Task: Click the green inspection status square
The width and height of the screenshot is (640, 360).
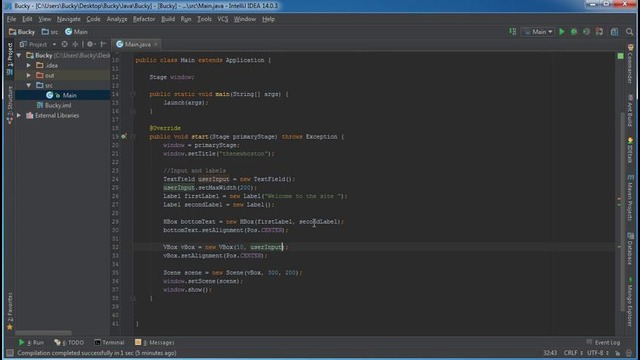Action: tap(620, 56)
